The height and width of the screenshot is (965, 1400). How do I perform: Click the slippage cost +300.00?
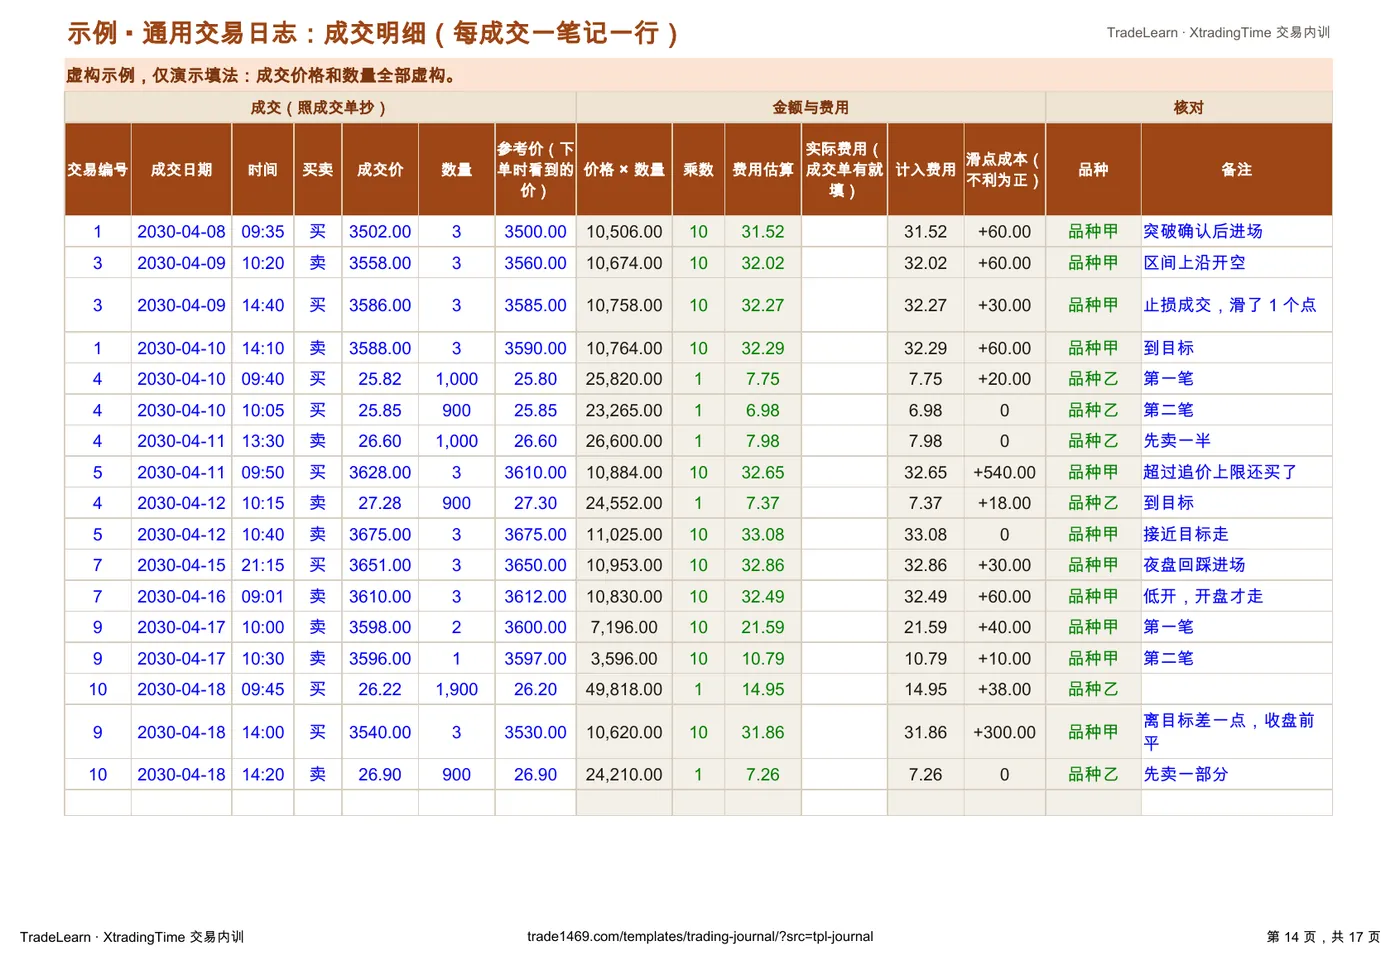(x=1004, y=732)
